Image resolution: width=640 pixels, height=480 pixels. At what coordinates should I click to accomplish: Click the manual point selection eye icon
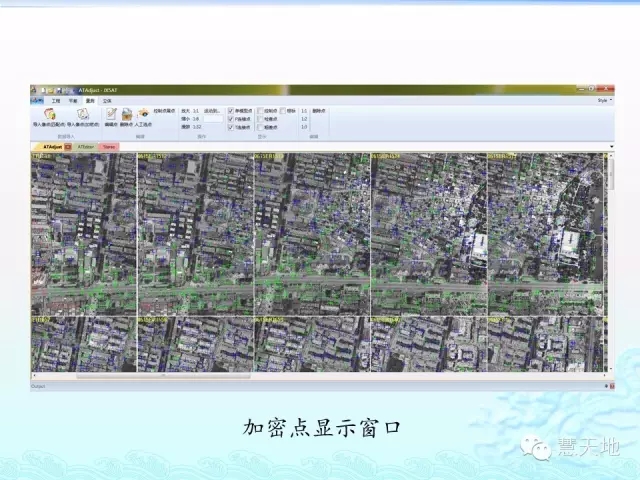pos(144,115)
